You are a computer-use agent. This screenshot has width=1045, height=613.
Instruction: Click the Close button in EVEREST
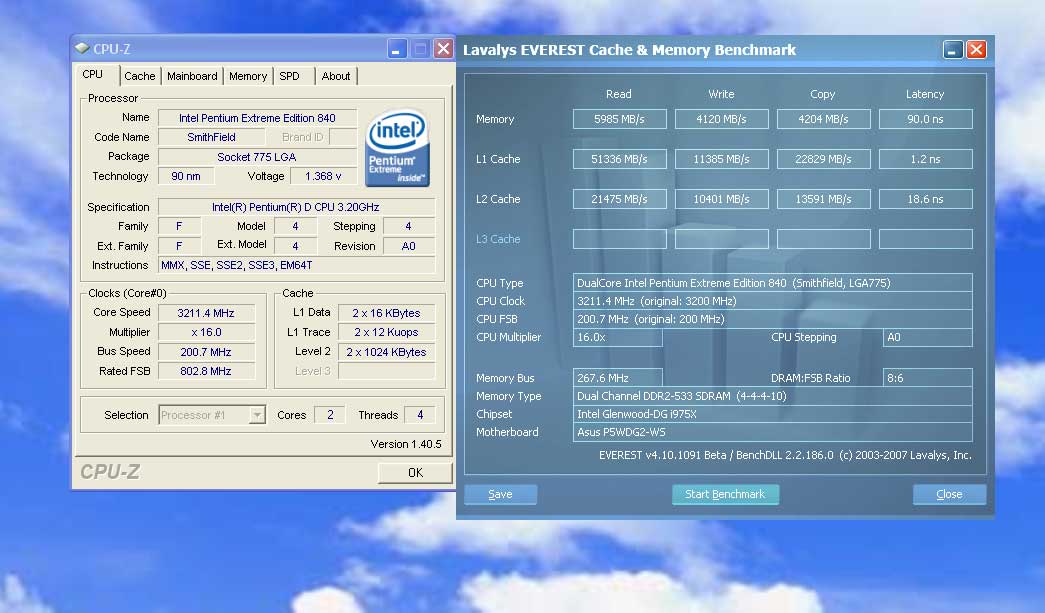tap(949, 494)
